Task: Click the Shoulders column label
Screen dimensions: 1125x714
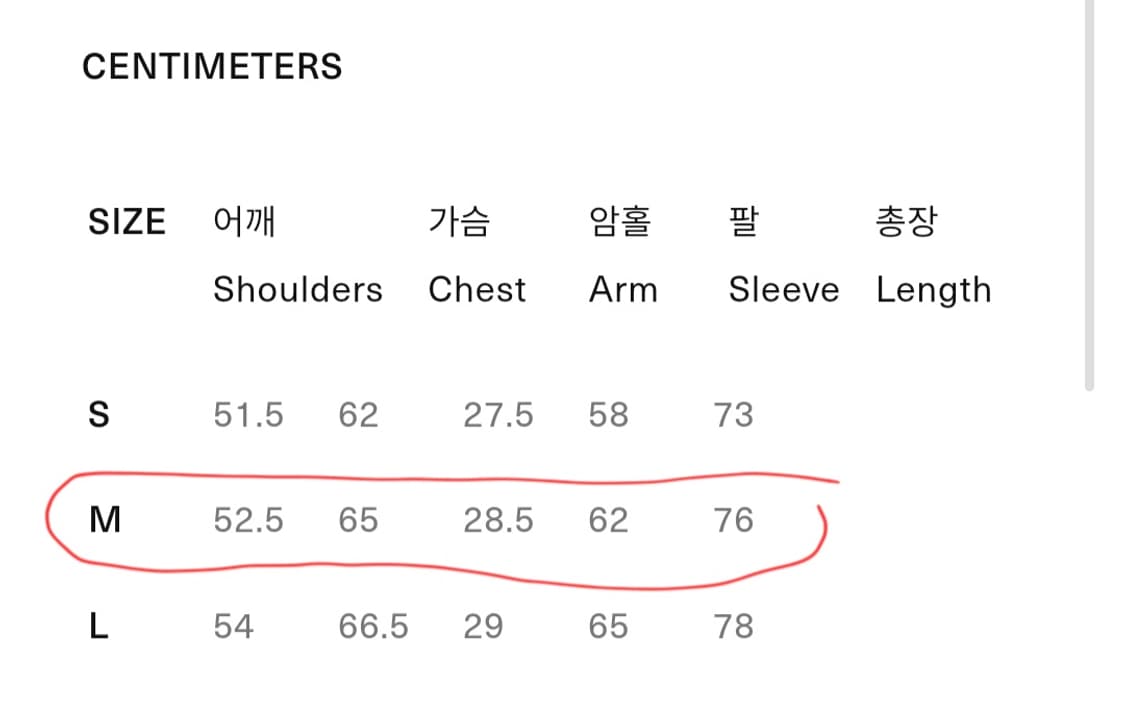Action: [x=298, y=290]
